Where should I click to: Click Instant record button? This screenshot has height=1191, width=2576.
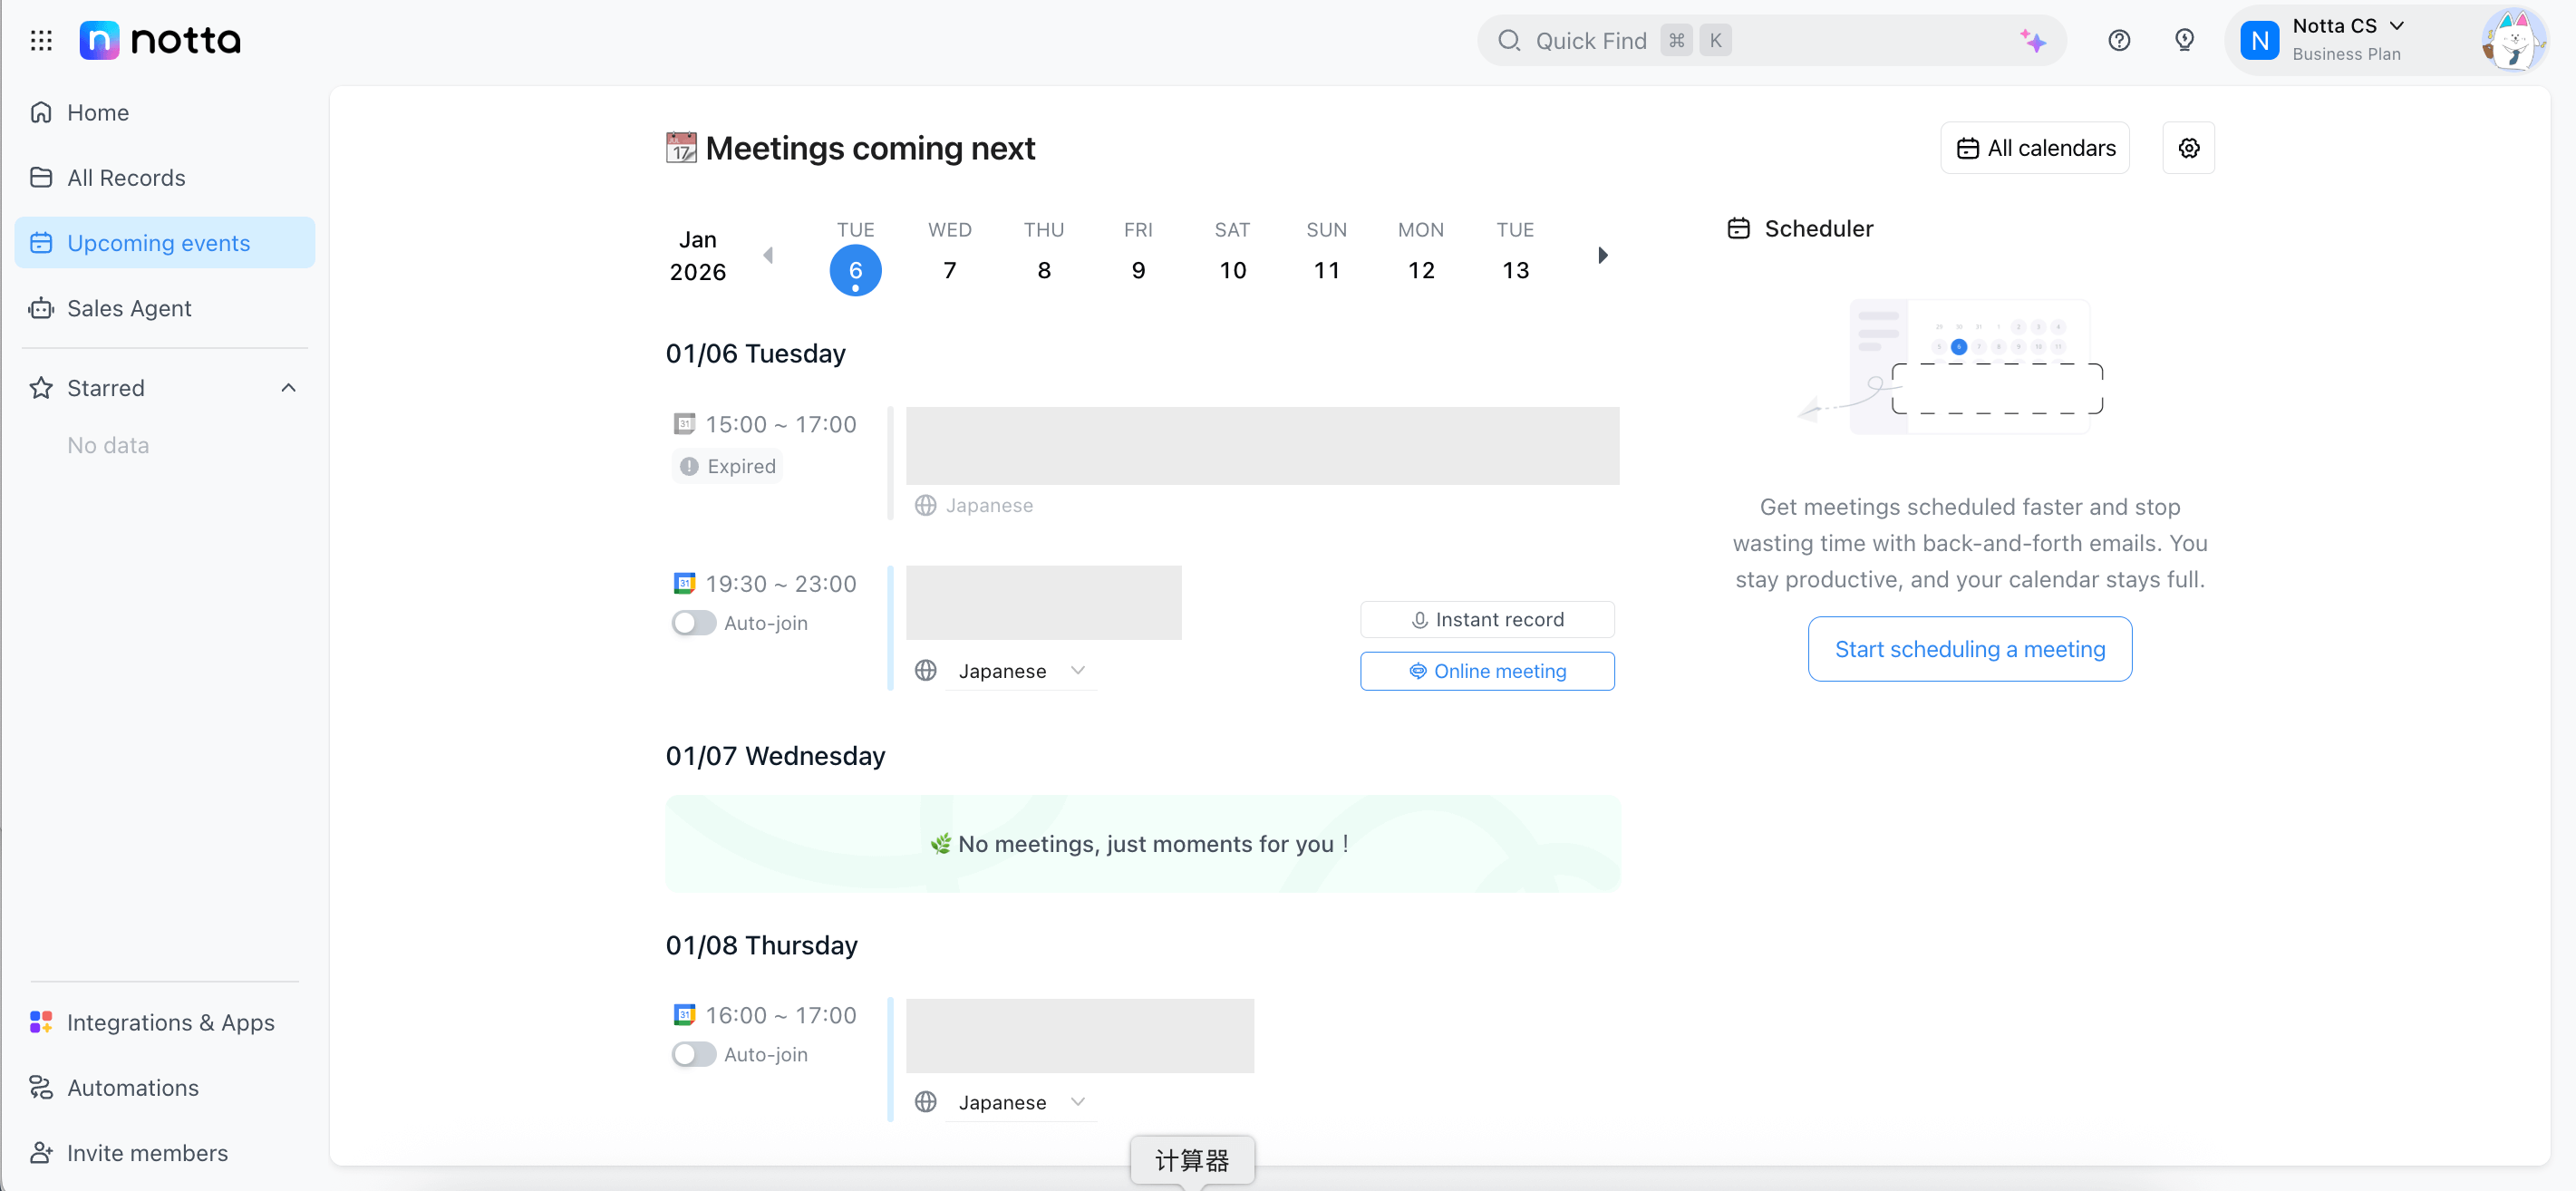point(1487,620)
